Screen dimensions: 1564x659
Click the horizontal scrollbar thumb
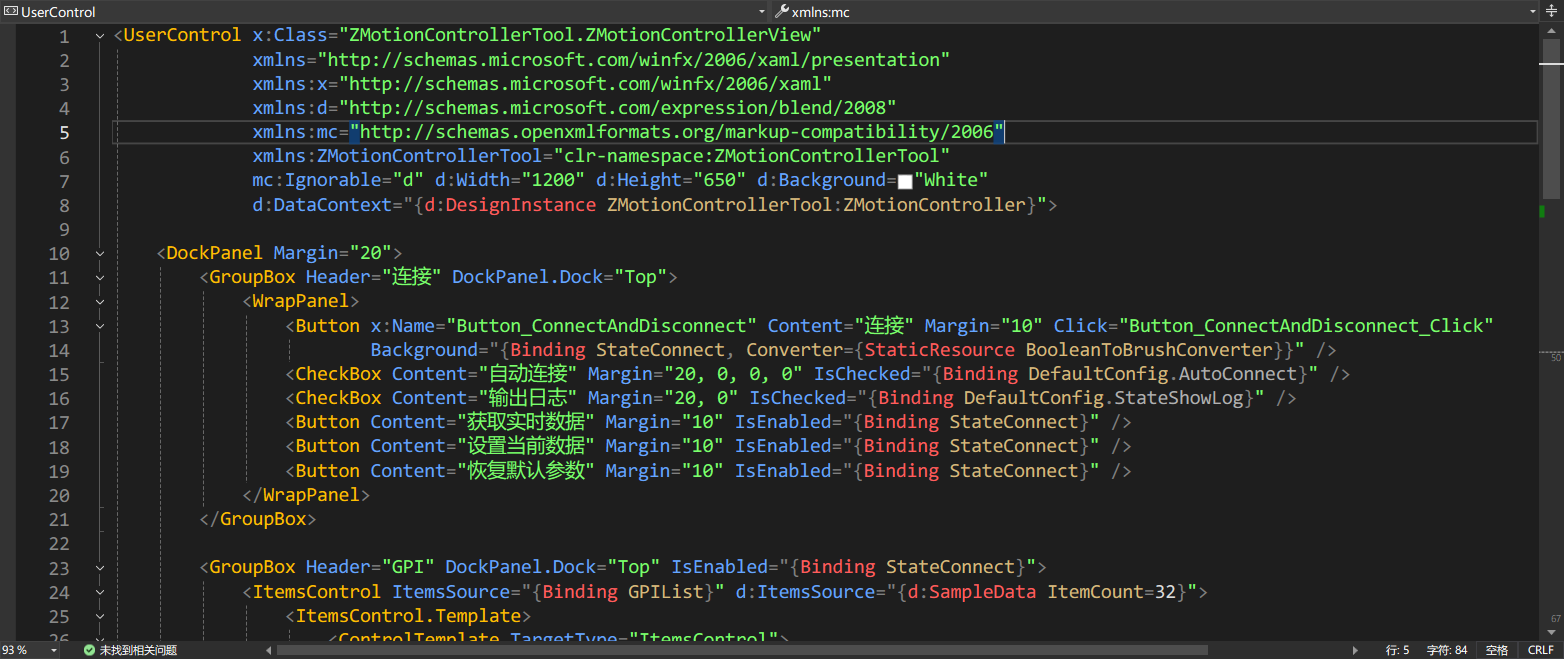pyautogui.click(x=740, y=650)
